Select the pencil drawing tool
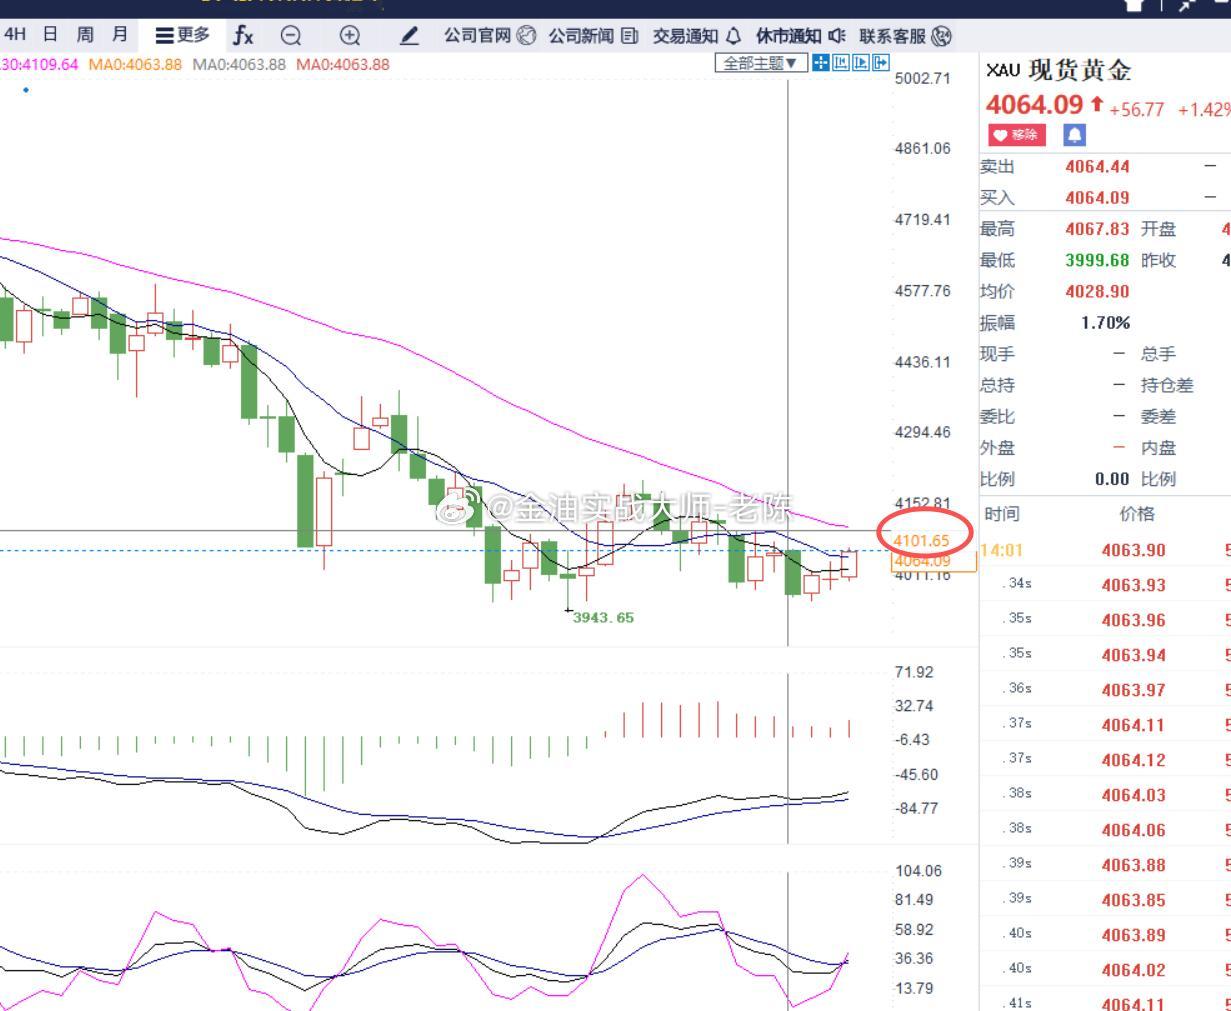Viewport: 1231px width, 1011px height. 409,36
